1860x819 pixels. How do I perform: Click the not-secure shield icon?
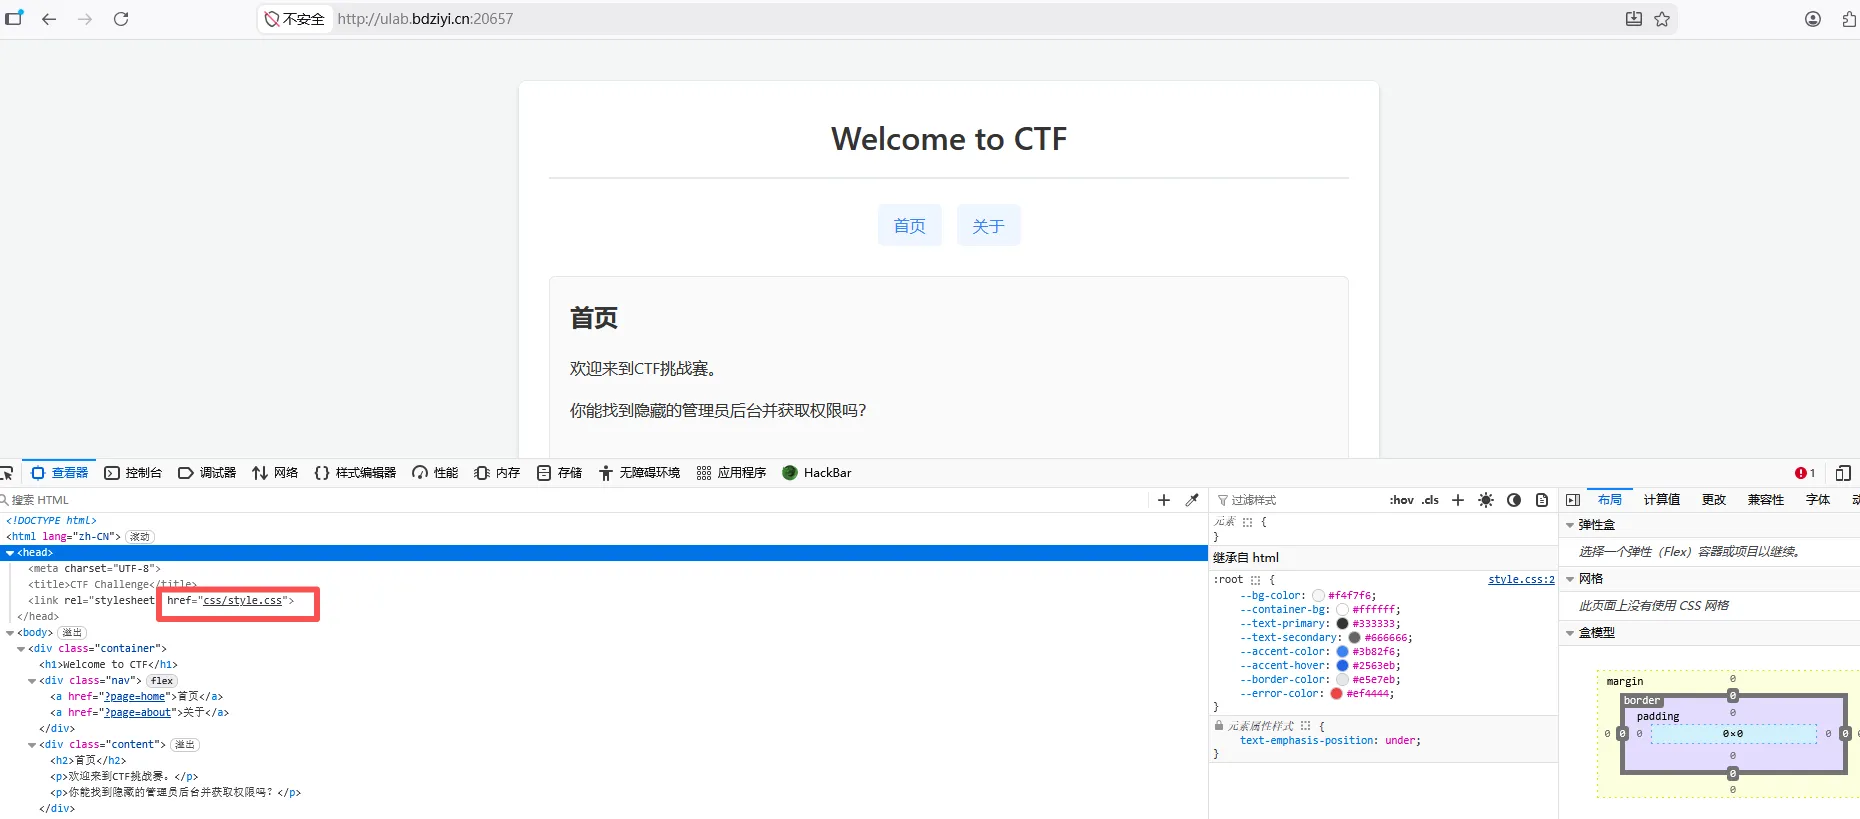point(271,19)
